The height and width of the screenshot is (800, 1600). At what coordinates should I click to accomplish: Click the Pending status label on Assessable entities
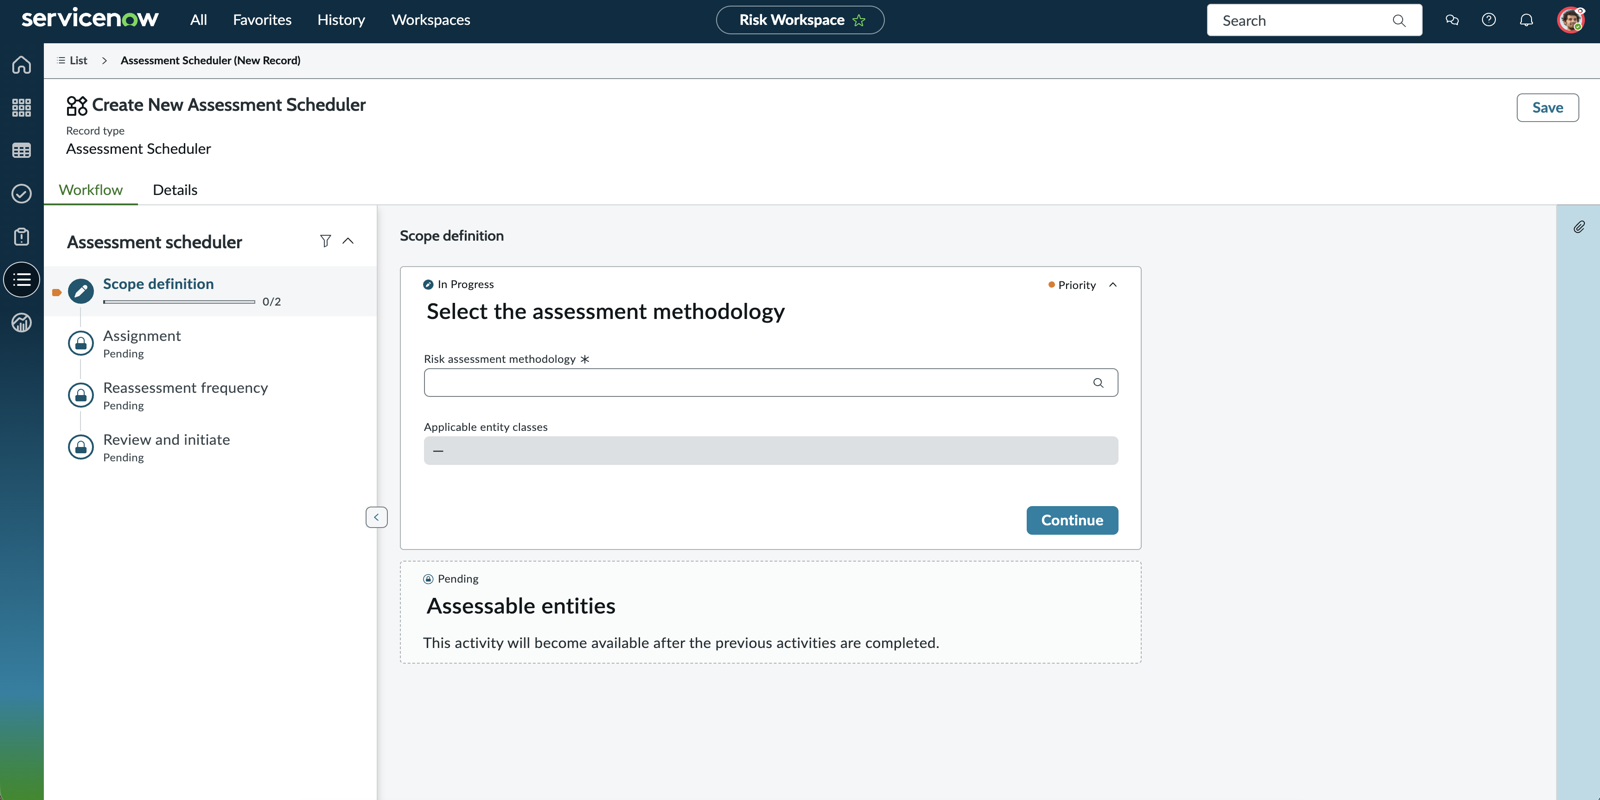click(x=458, y=579)
